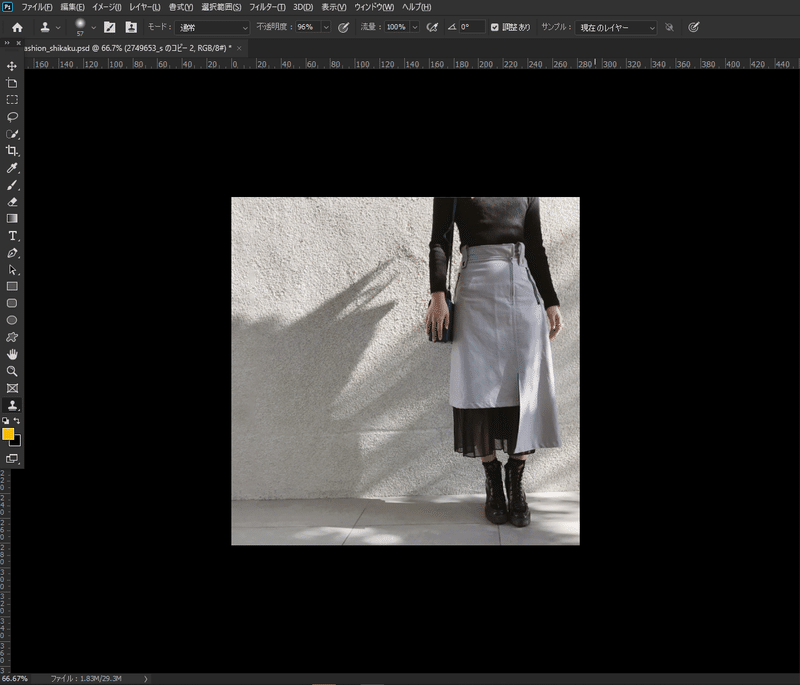Open the モード blend mode dropdown
The height and width of the screenshot is (685, 800).
[x=212, y=28]
